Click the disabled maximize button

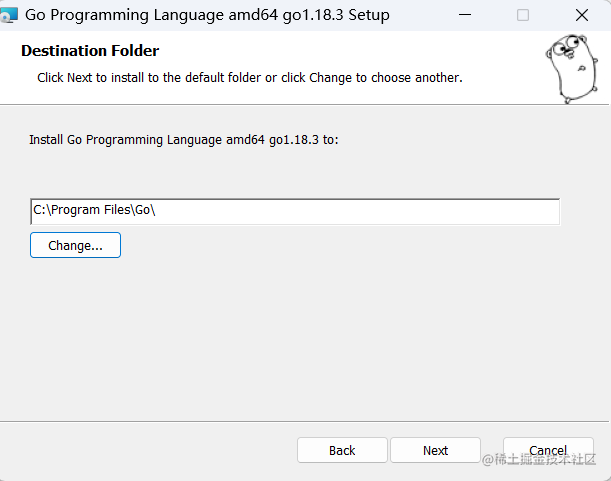point(523,15)
